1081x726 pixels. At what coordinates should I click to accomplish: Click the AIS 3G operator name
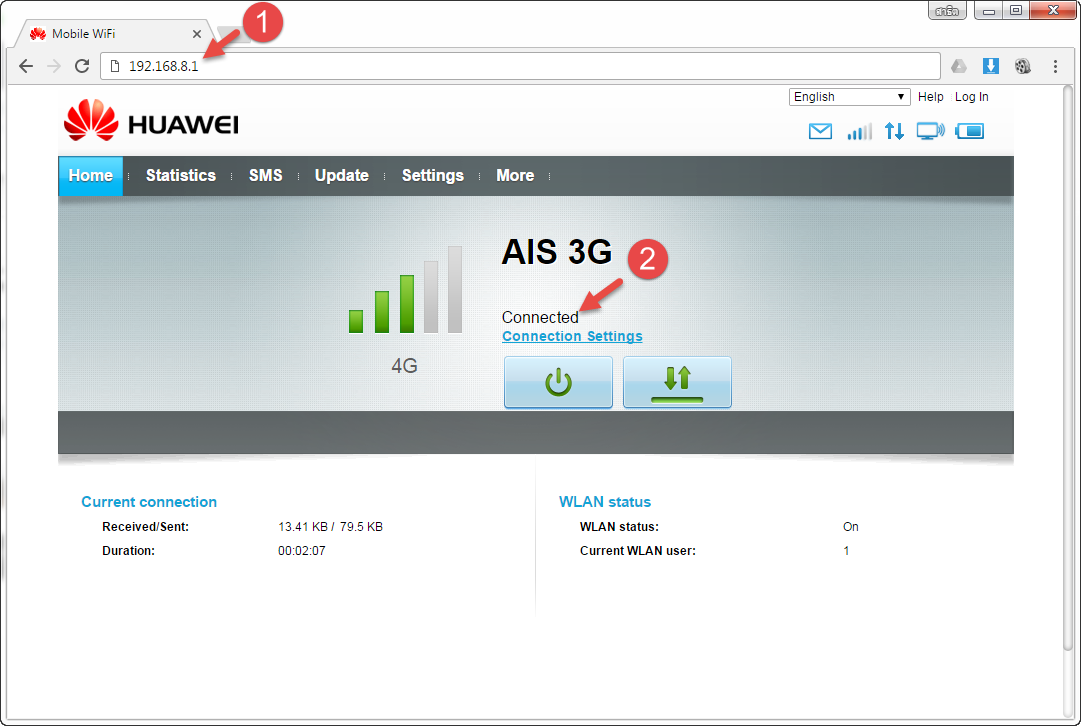tap(556, 252)
